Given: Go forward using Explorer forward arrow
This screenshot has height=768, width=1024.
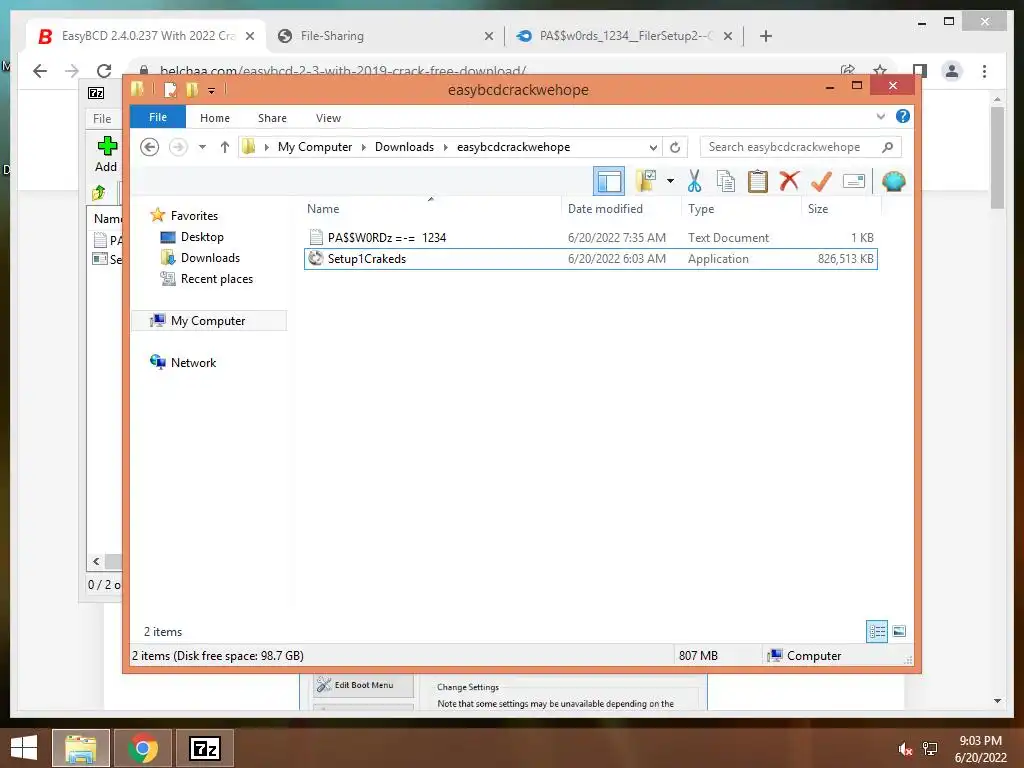Looking at the screenshot, I should [x=178, y=147].
